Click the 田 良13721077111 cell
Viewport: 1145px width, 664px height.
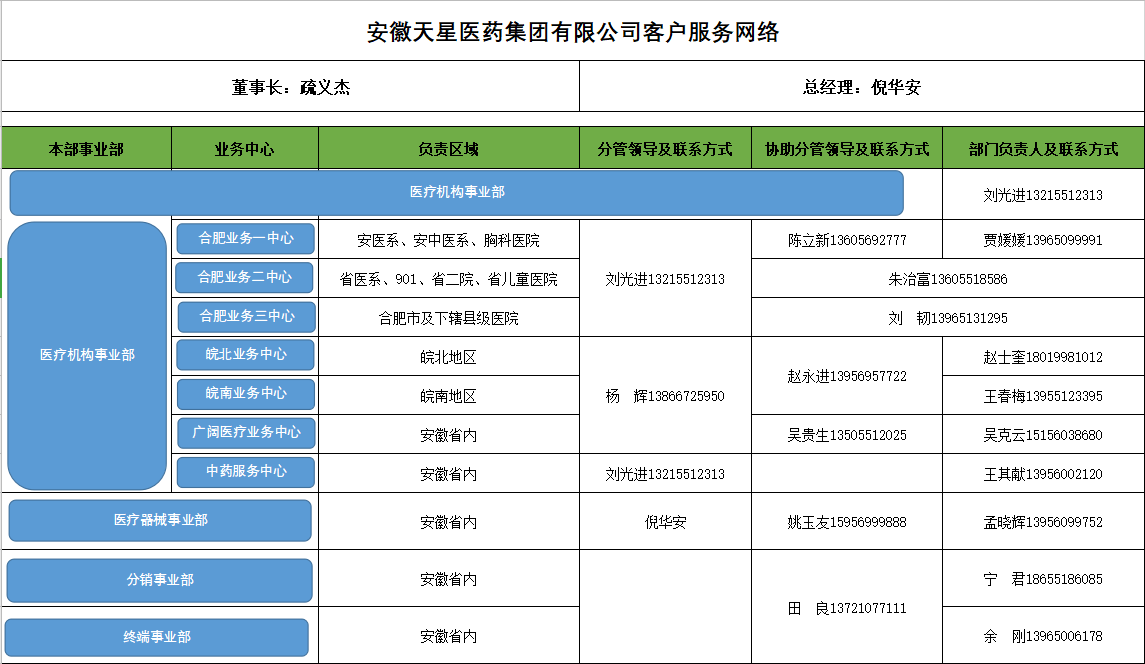point(847,608)
